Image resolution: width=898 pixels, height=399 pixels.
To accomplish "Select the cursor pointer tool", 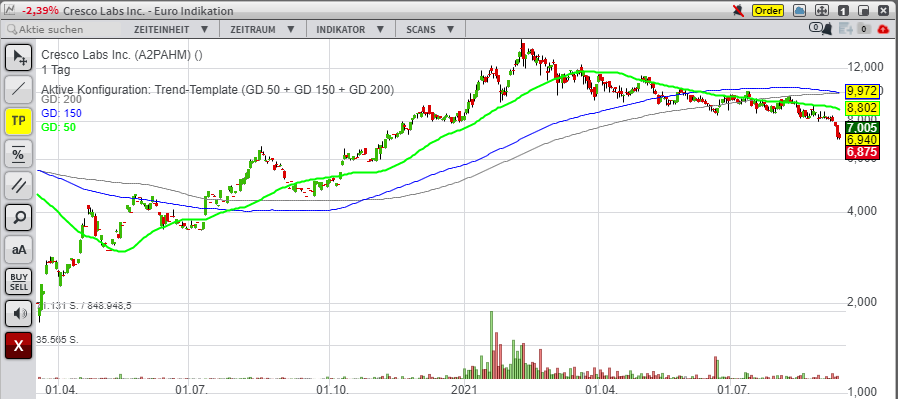I will coord(18,57).
